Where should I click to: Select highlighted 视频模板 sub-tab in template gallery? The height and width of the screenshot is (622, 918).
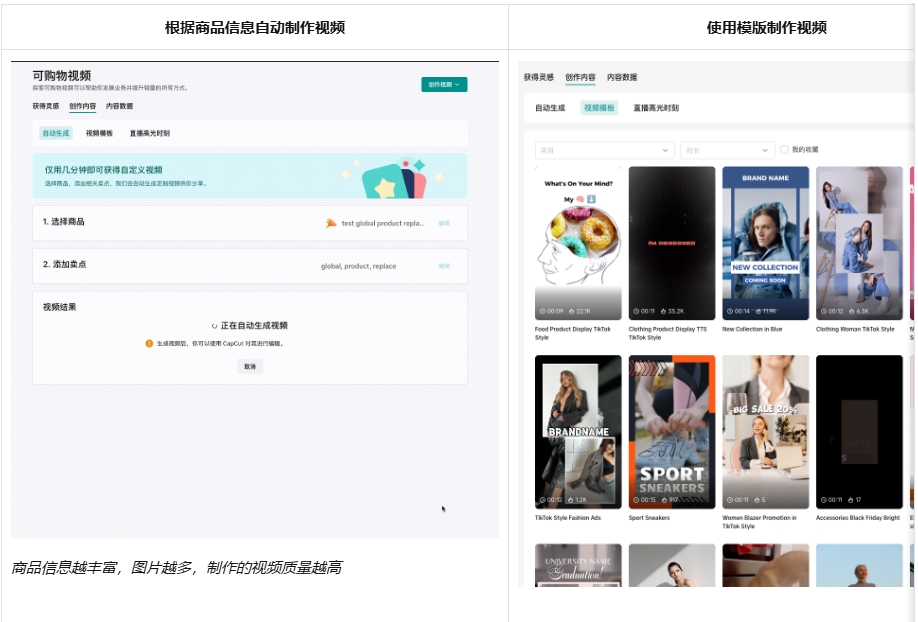(x=600, y=108)
